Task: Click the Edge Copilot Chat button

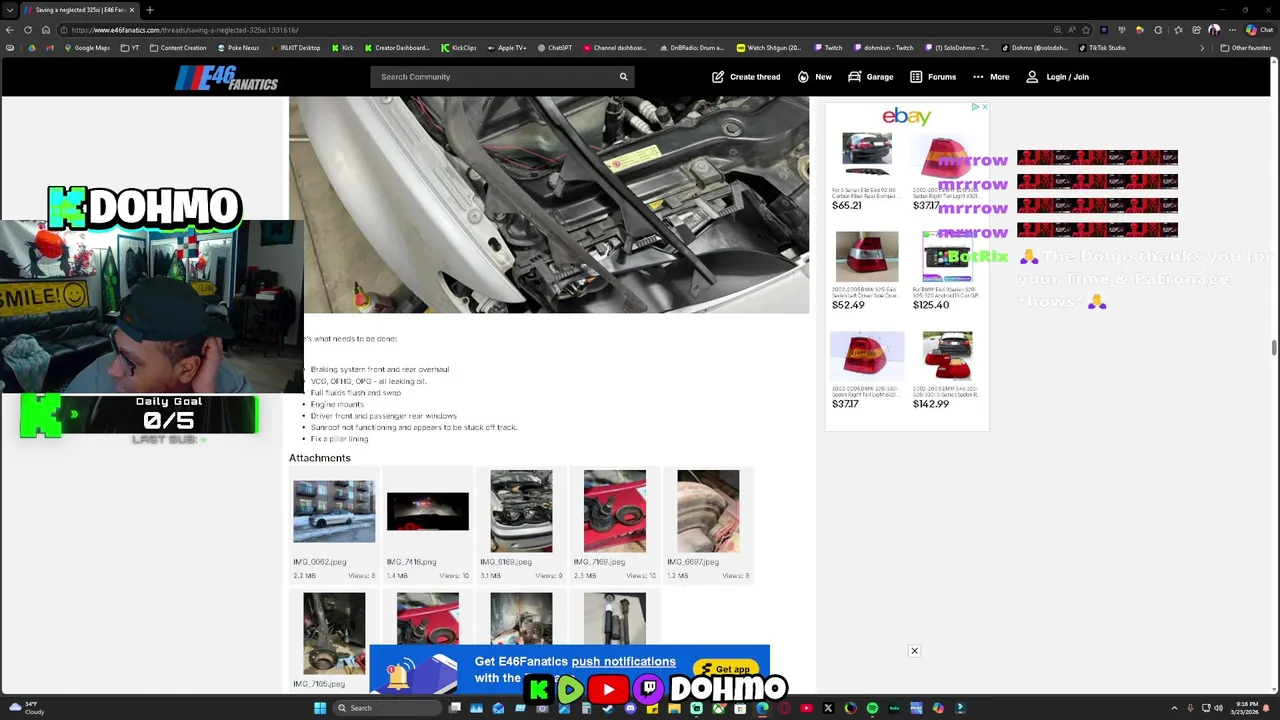Action: point(1261,30)
